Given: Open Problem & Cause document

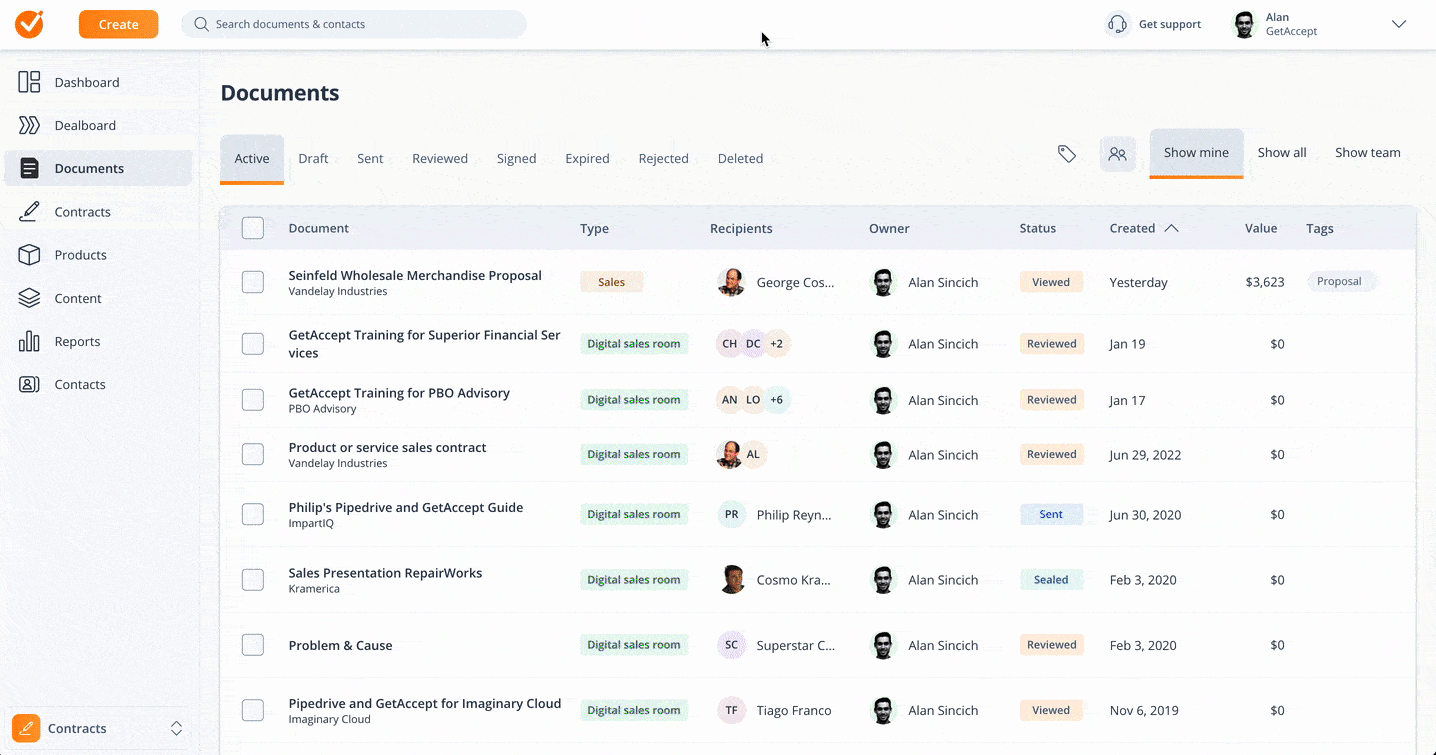Looking at the screenshot, I should 340,645.
